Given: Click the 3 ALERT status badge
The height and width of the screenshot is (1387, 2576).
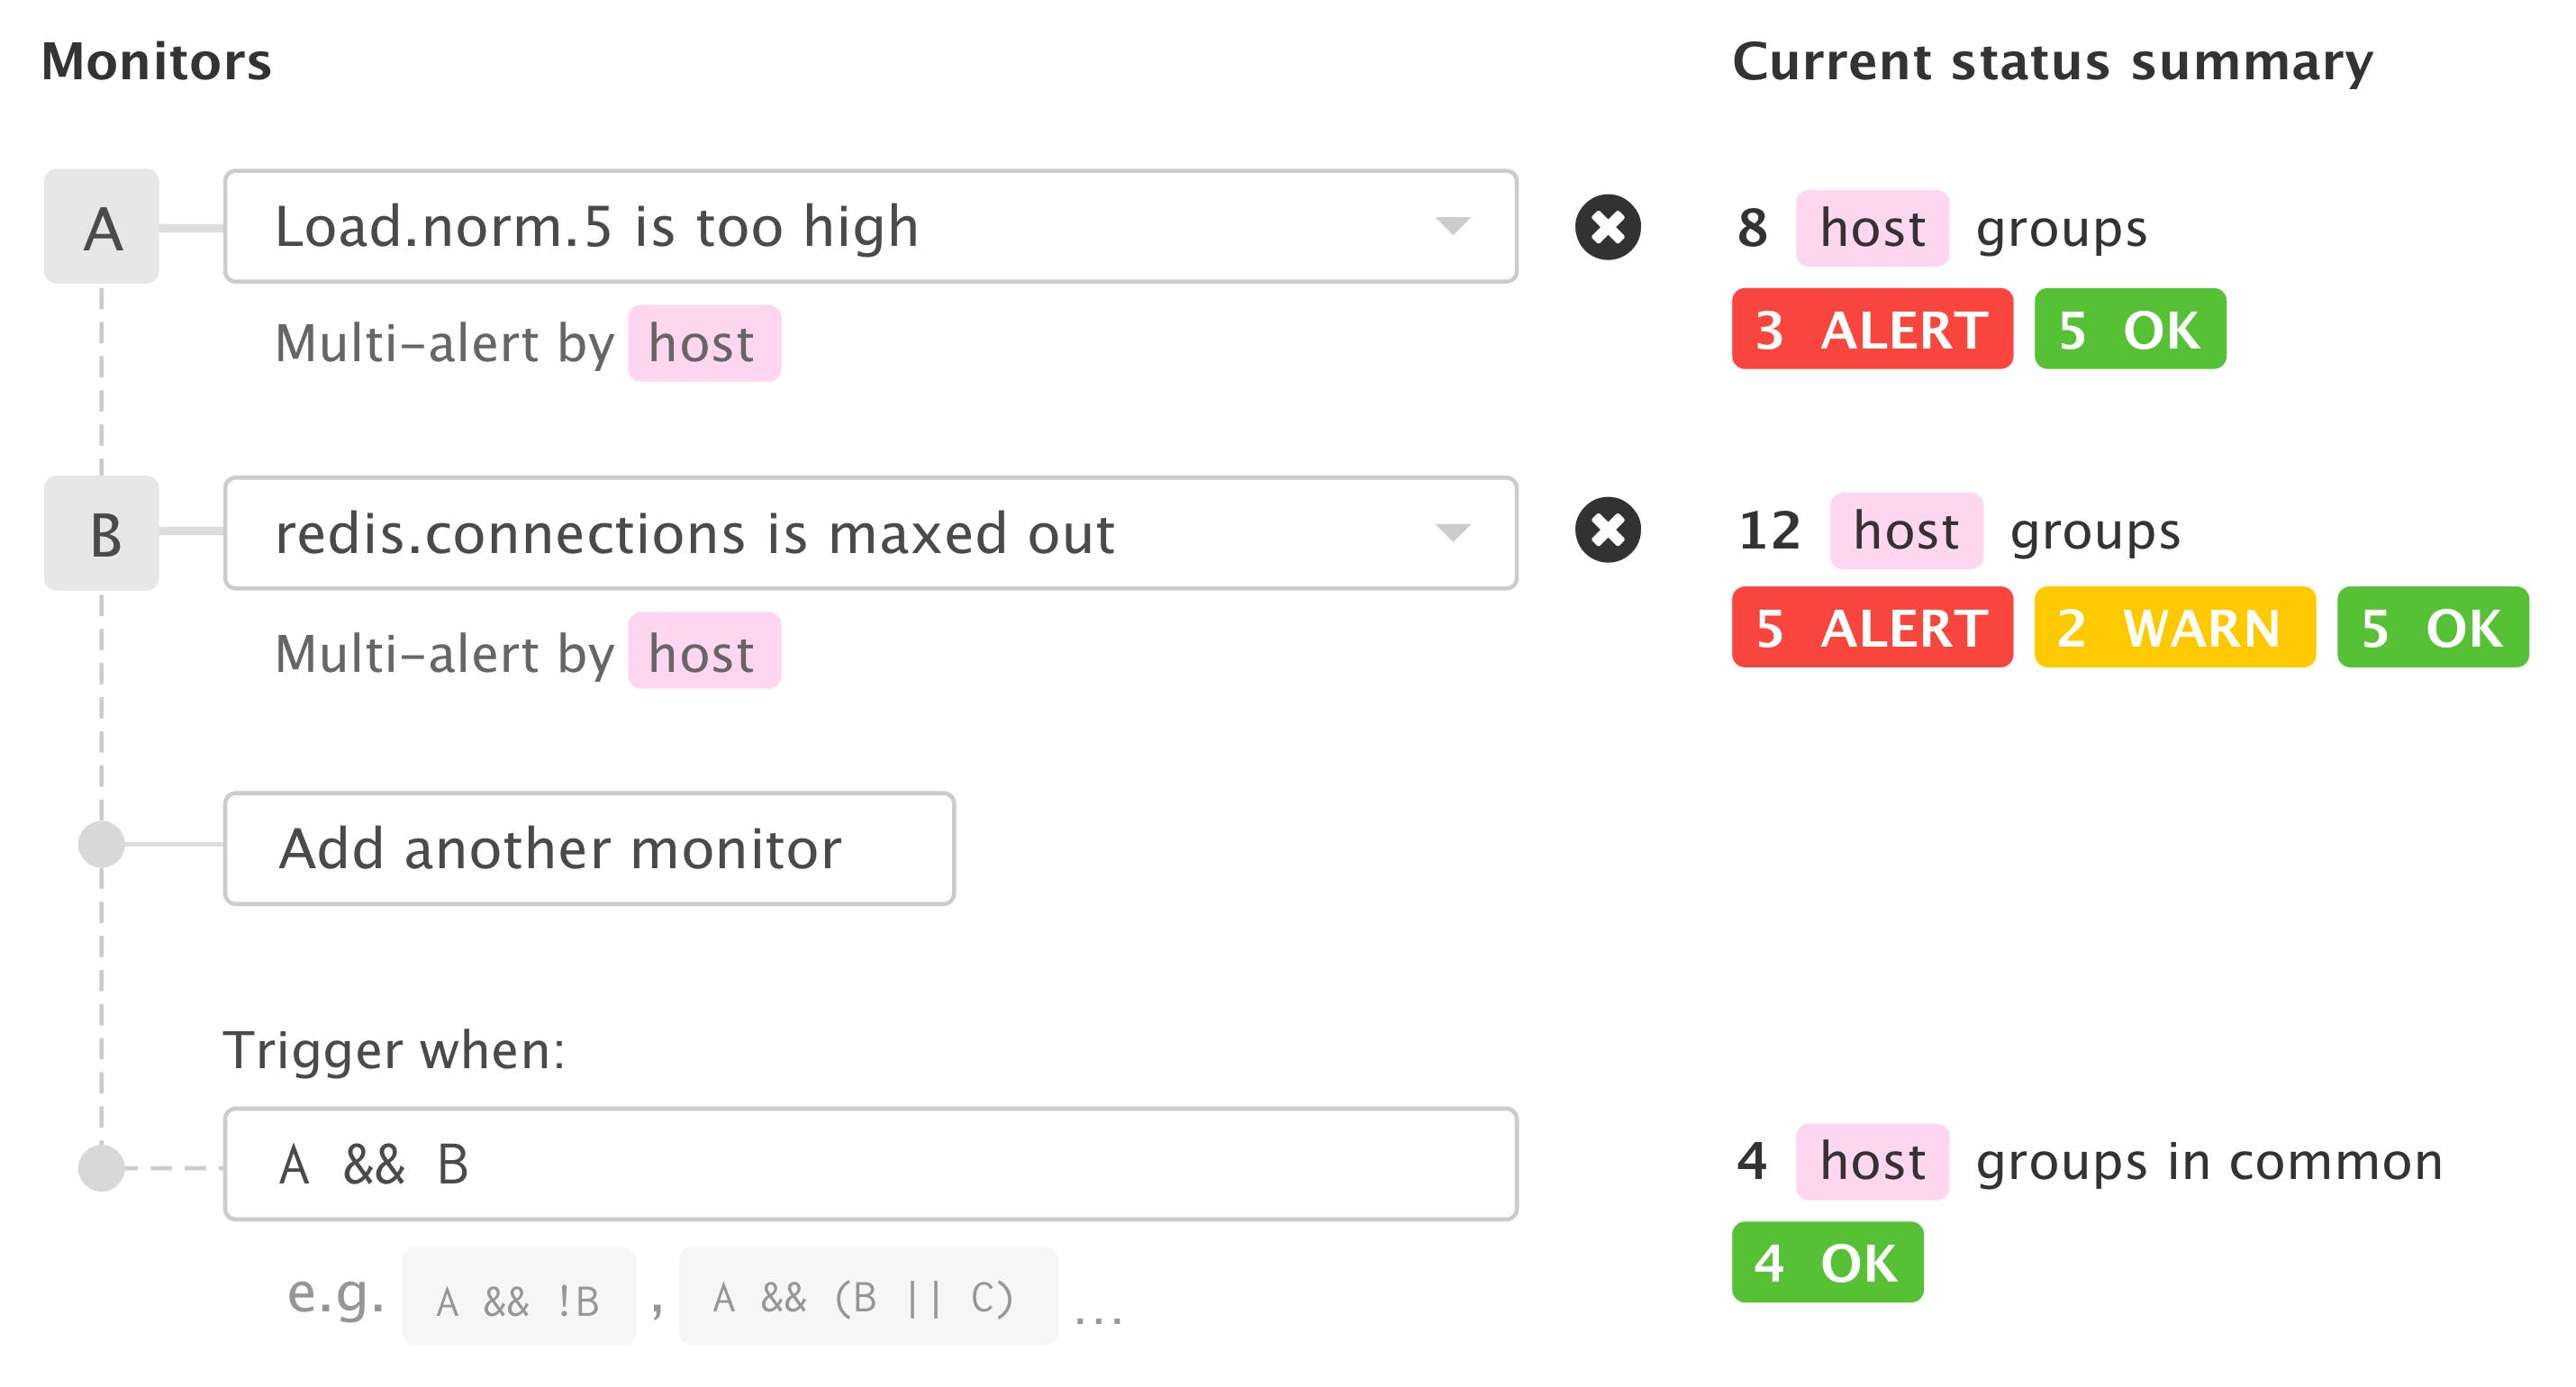Looking at the screenshot, I should [x=1871, y=329].
